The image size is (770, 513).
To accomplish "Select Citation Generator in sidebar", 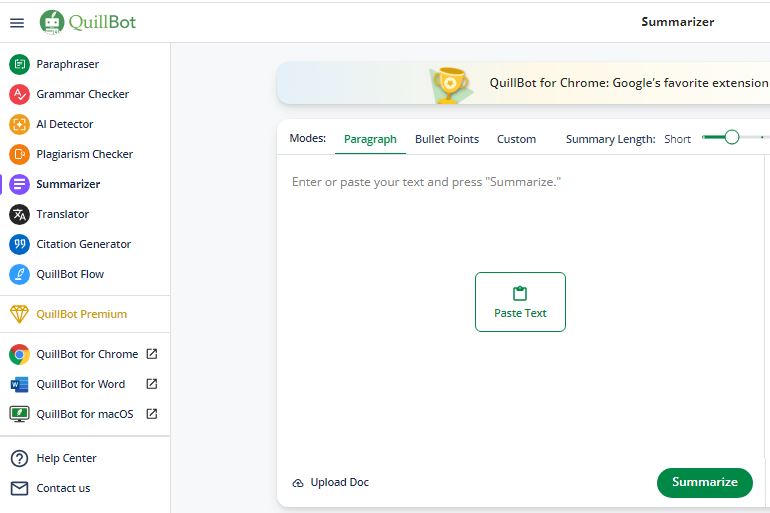I will 83,244.
